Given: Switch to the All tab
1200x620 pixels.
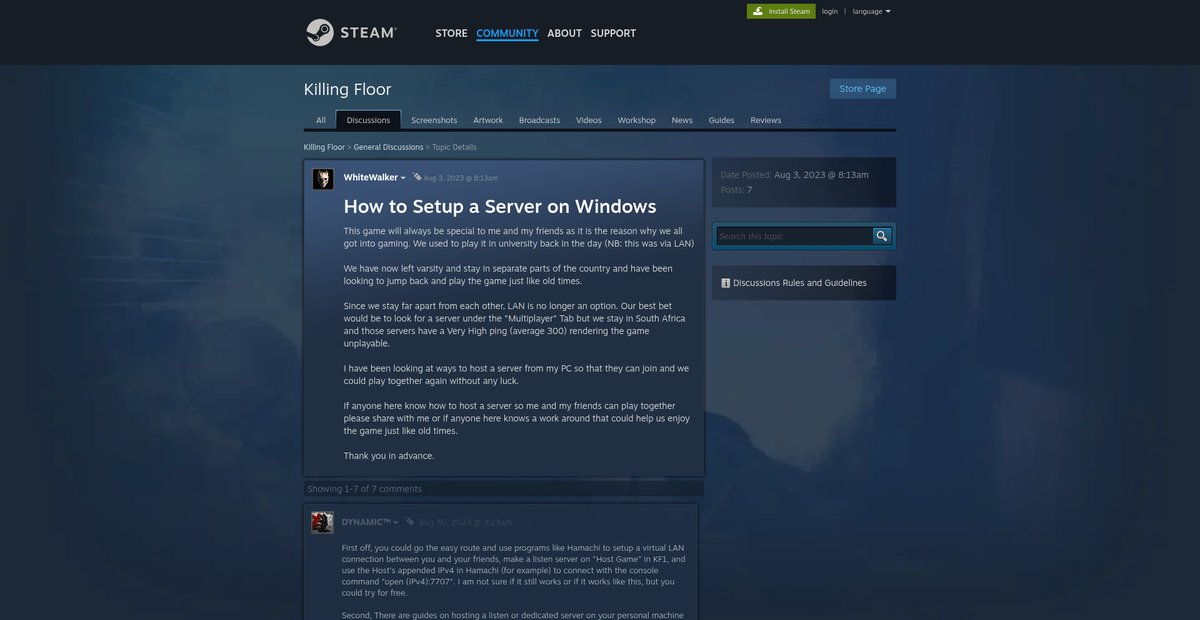Looking at the screenshot, I should (x=321, y=120).
